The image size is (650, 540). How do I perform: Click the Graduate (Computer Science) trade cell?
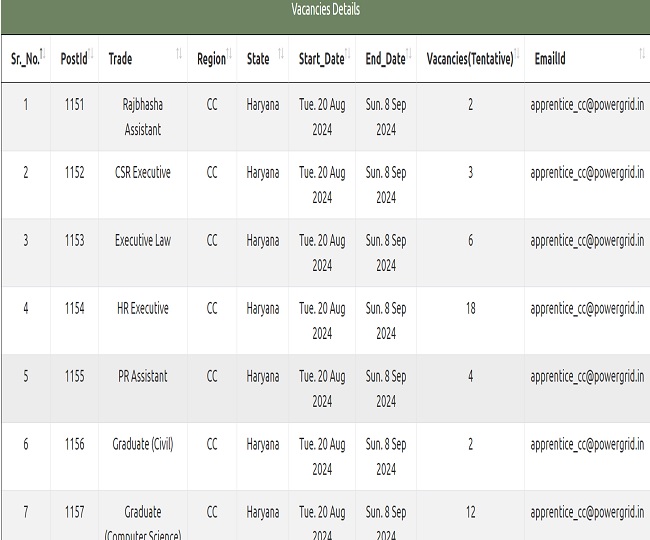coord(142,523)
